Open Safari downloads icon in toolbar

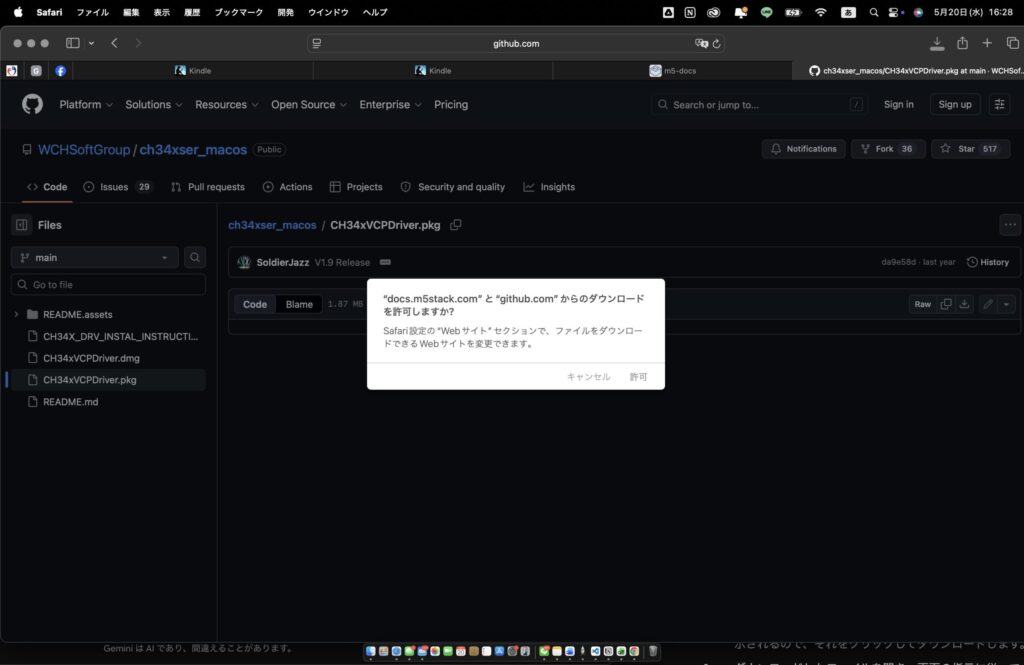(x=936, y=43)
